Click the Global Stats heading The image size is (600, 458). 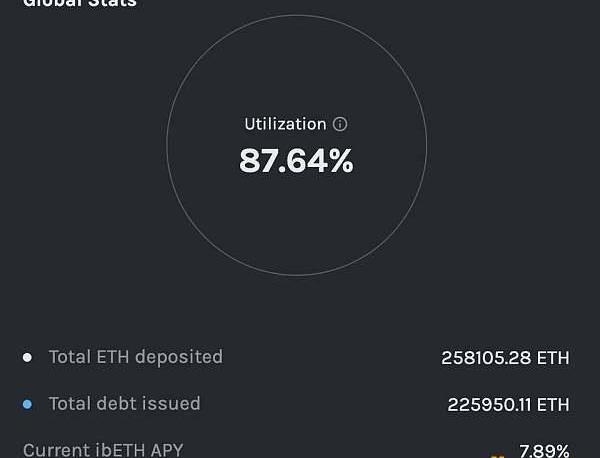80,3
